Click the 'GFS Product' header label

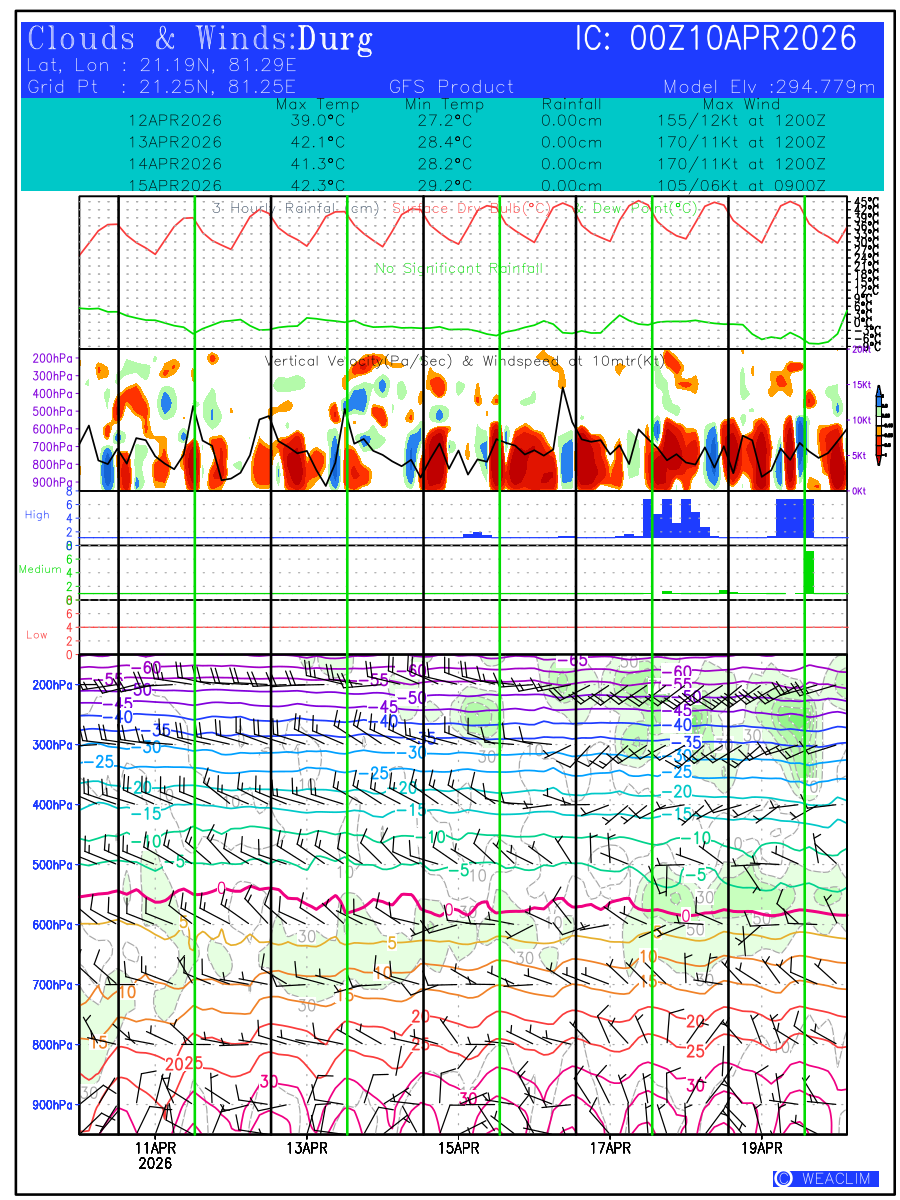coord(451,87)
